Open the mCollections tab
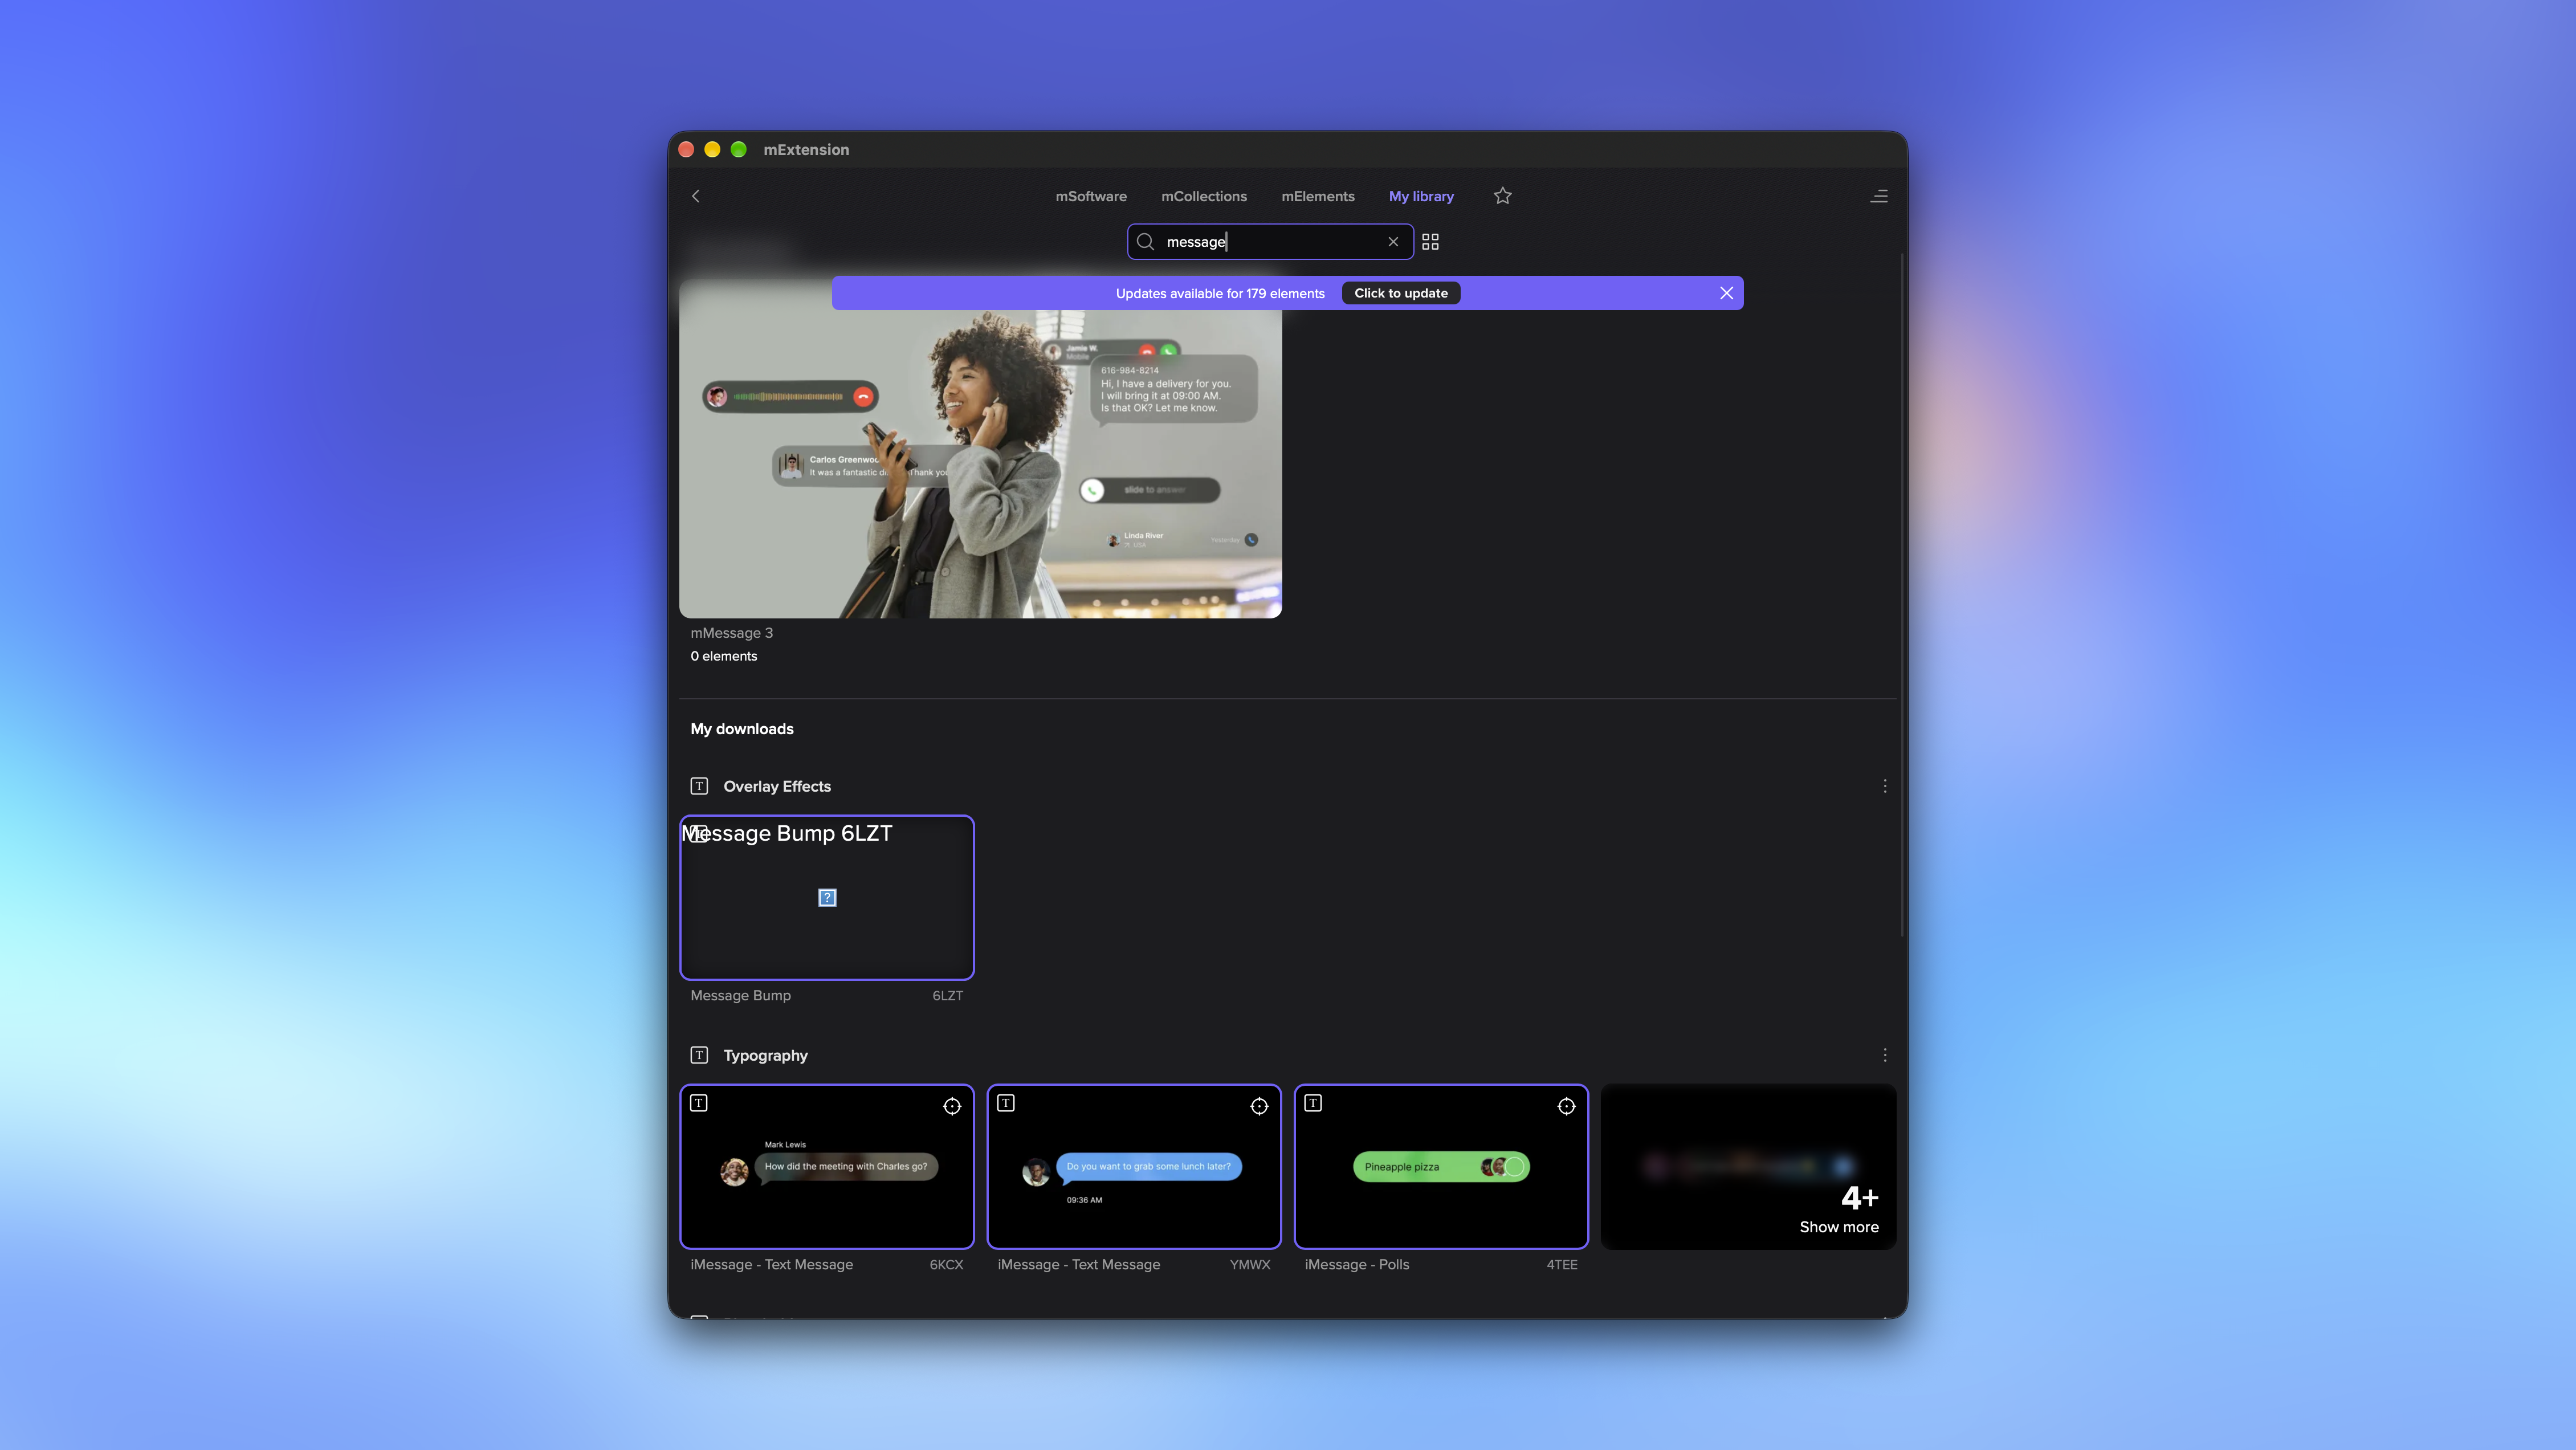Screen dimensions: 2576x1450 (1204, 196)
